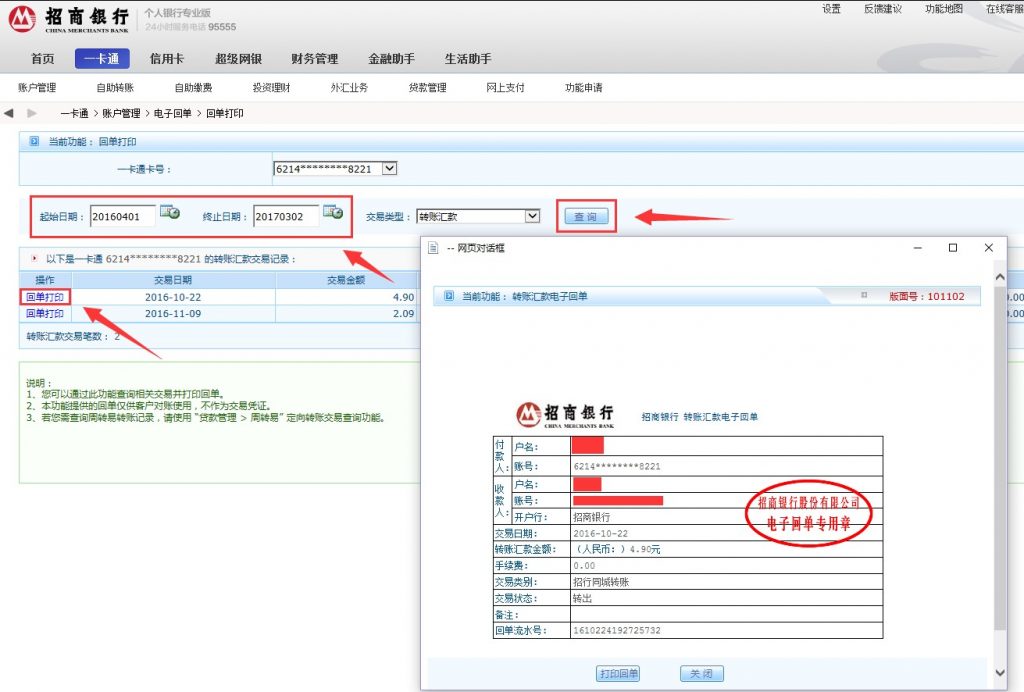Click the 版面号：101102 text
Screen dimensions: 1024x692
pos(927,296)
